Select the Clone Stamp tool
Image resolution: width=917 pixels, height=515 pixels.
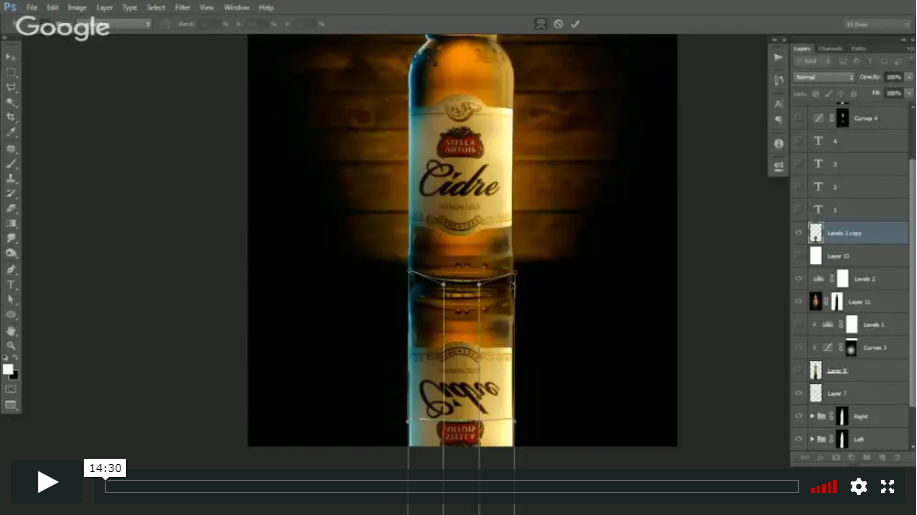click(11, 178)
